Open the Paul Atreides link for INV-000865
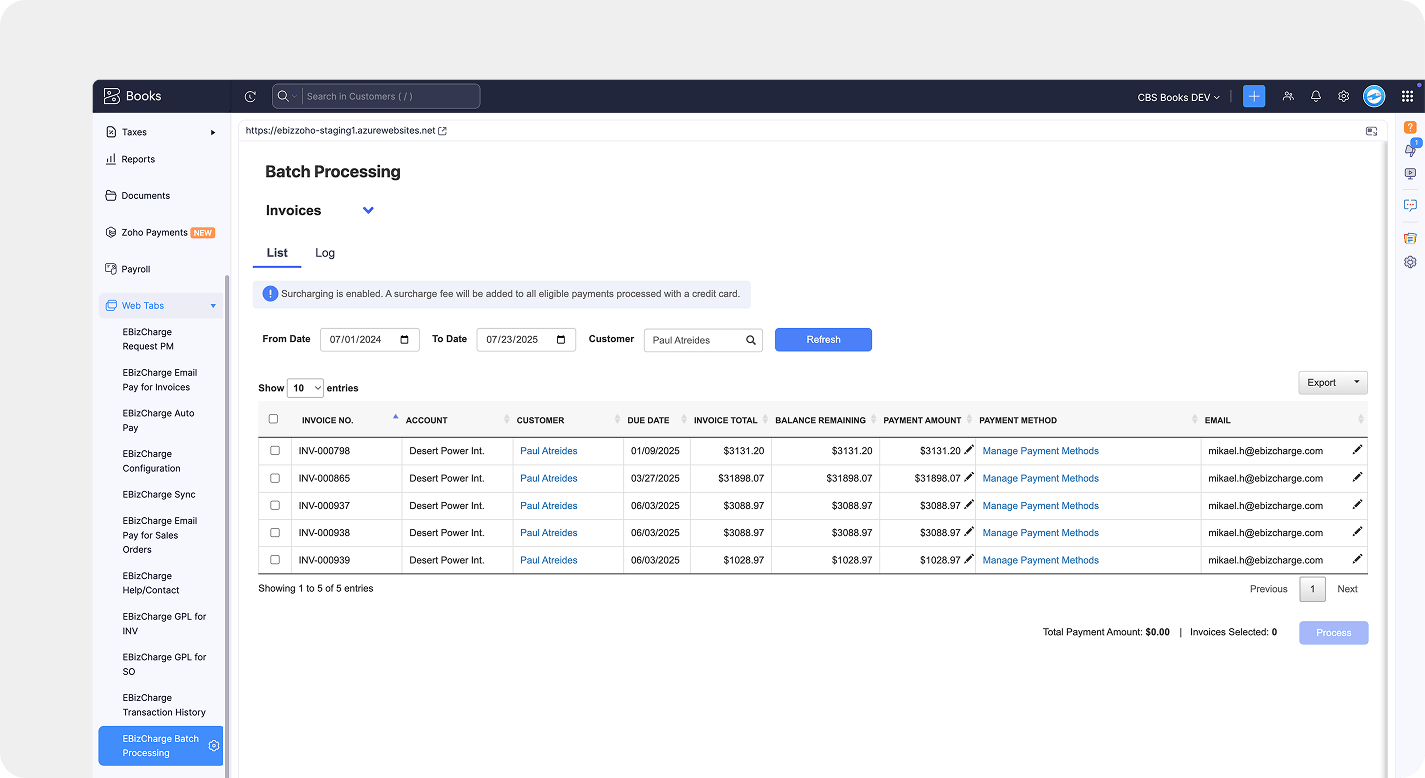This screenshot has width=1425, height=778. [x=549, y=478]
